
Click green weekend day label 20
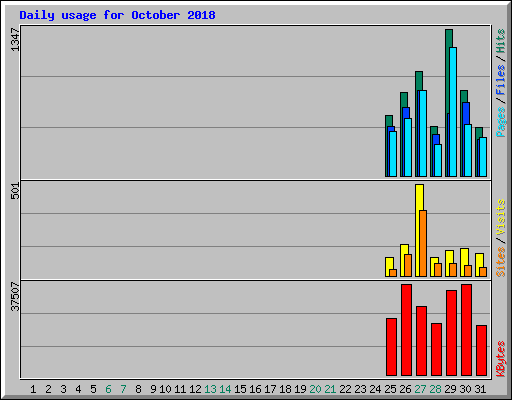click(315, 389)
